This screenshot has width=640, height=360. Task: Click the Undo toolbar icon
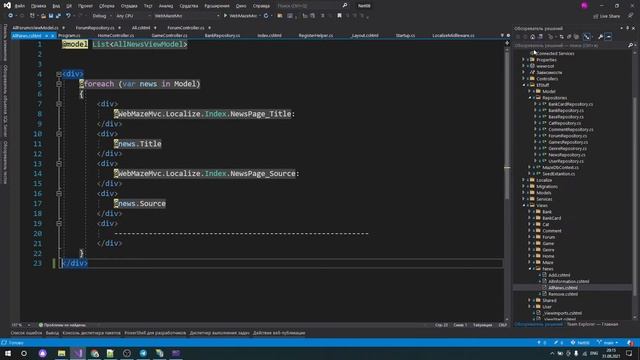point(68,16)
